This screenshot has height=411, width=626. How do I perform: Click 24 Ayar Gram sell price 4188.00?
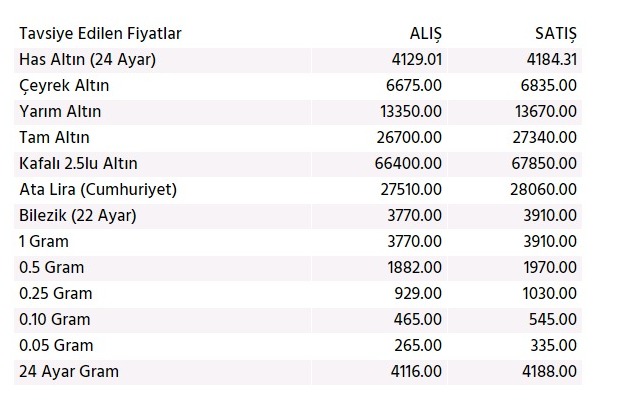coord(549,371)
